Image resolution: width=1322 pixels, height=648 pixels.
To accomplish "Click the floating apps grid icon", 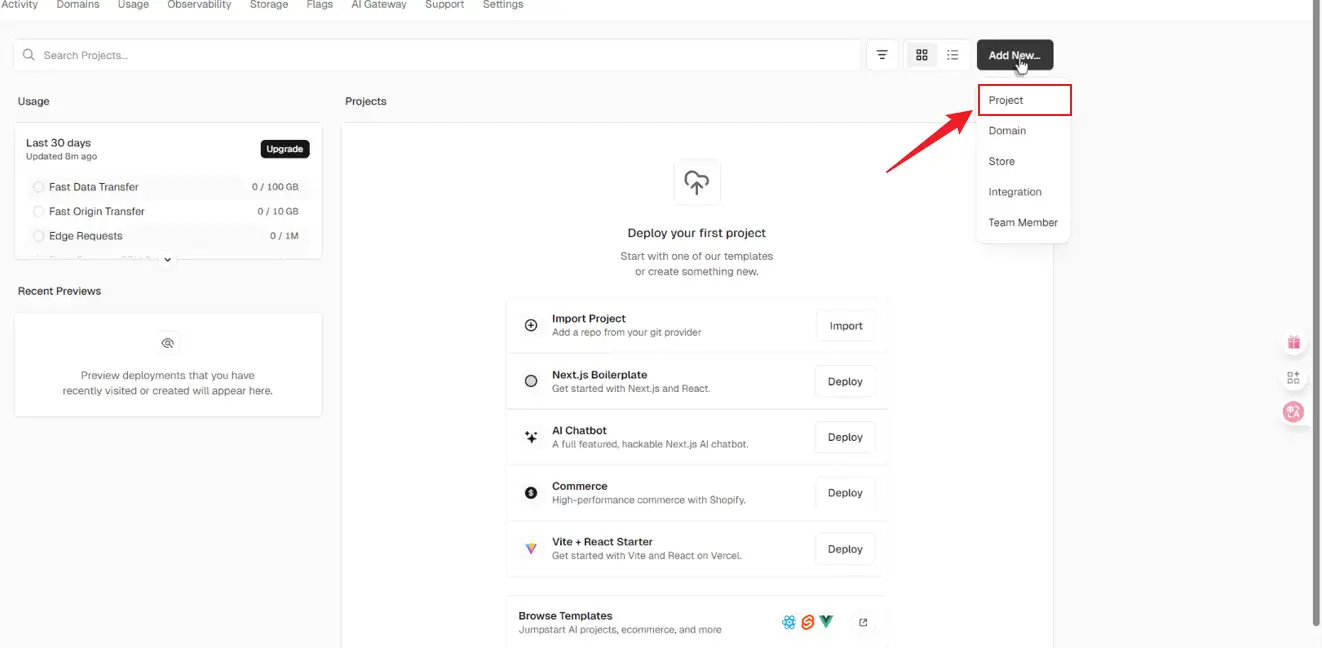I will point(1294,377).
